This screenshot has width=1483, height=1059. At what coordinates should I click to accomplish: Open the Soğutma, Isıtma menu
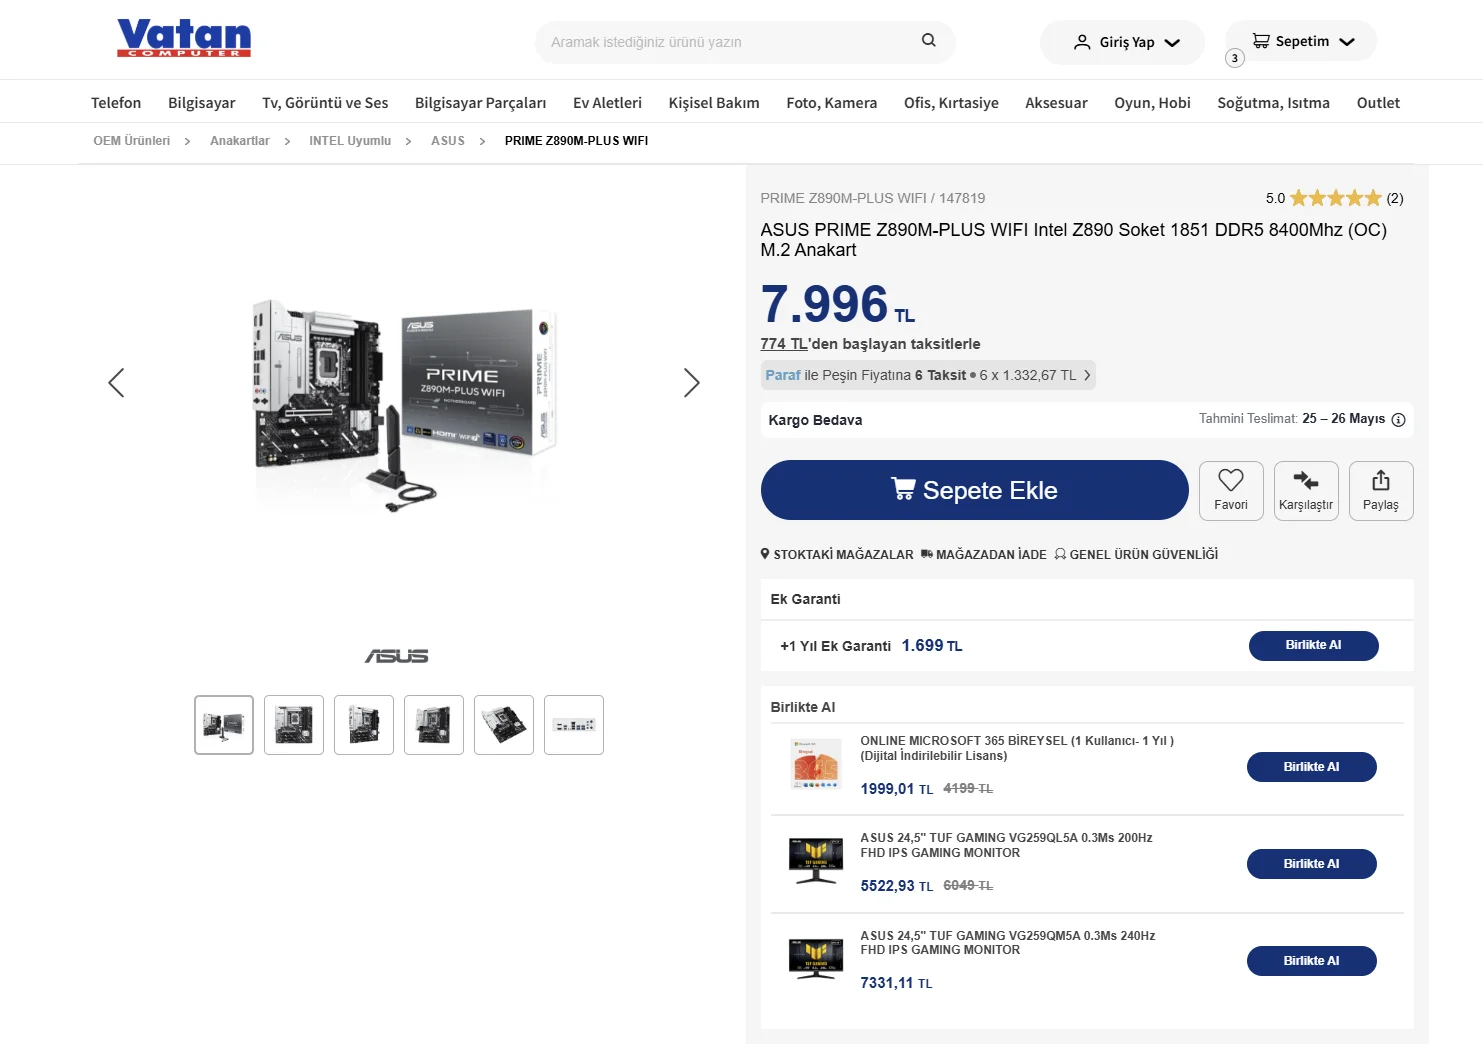pyautogui.click(x=1274, y=103)
